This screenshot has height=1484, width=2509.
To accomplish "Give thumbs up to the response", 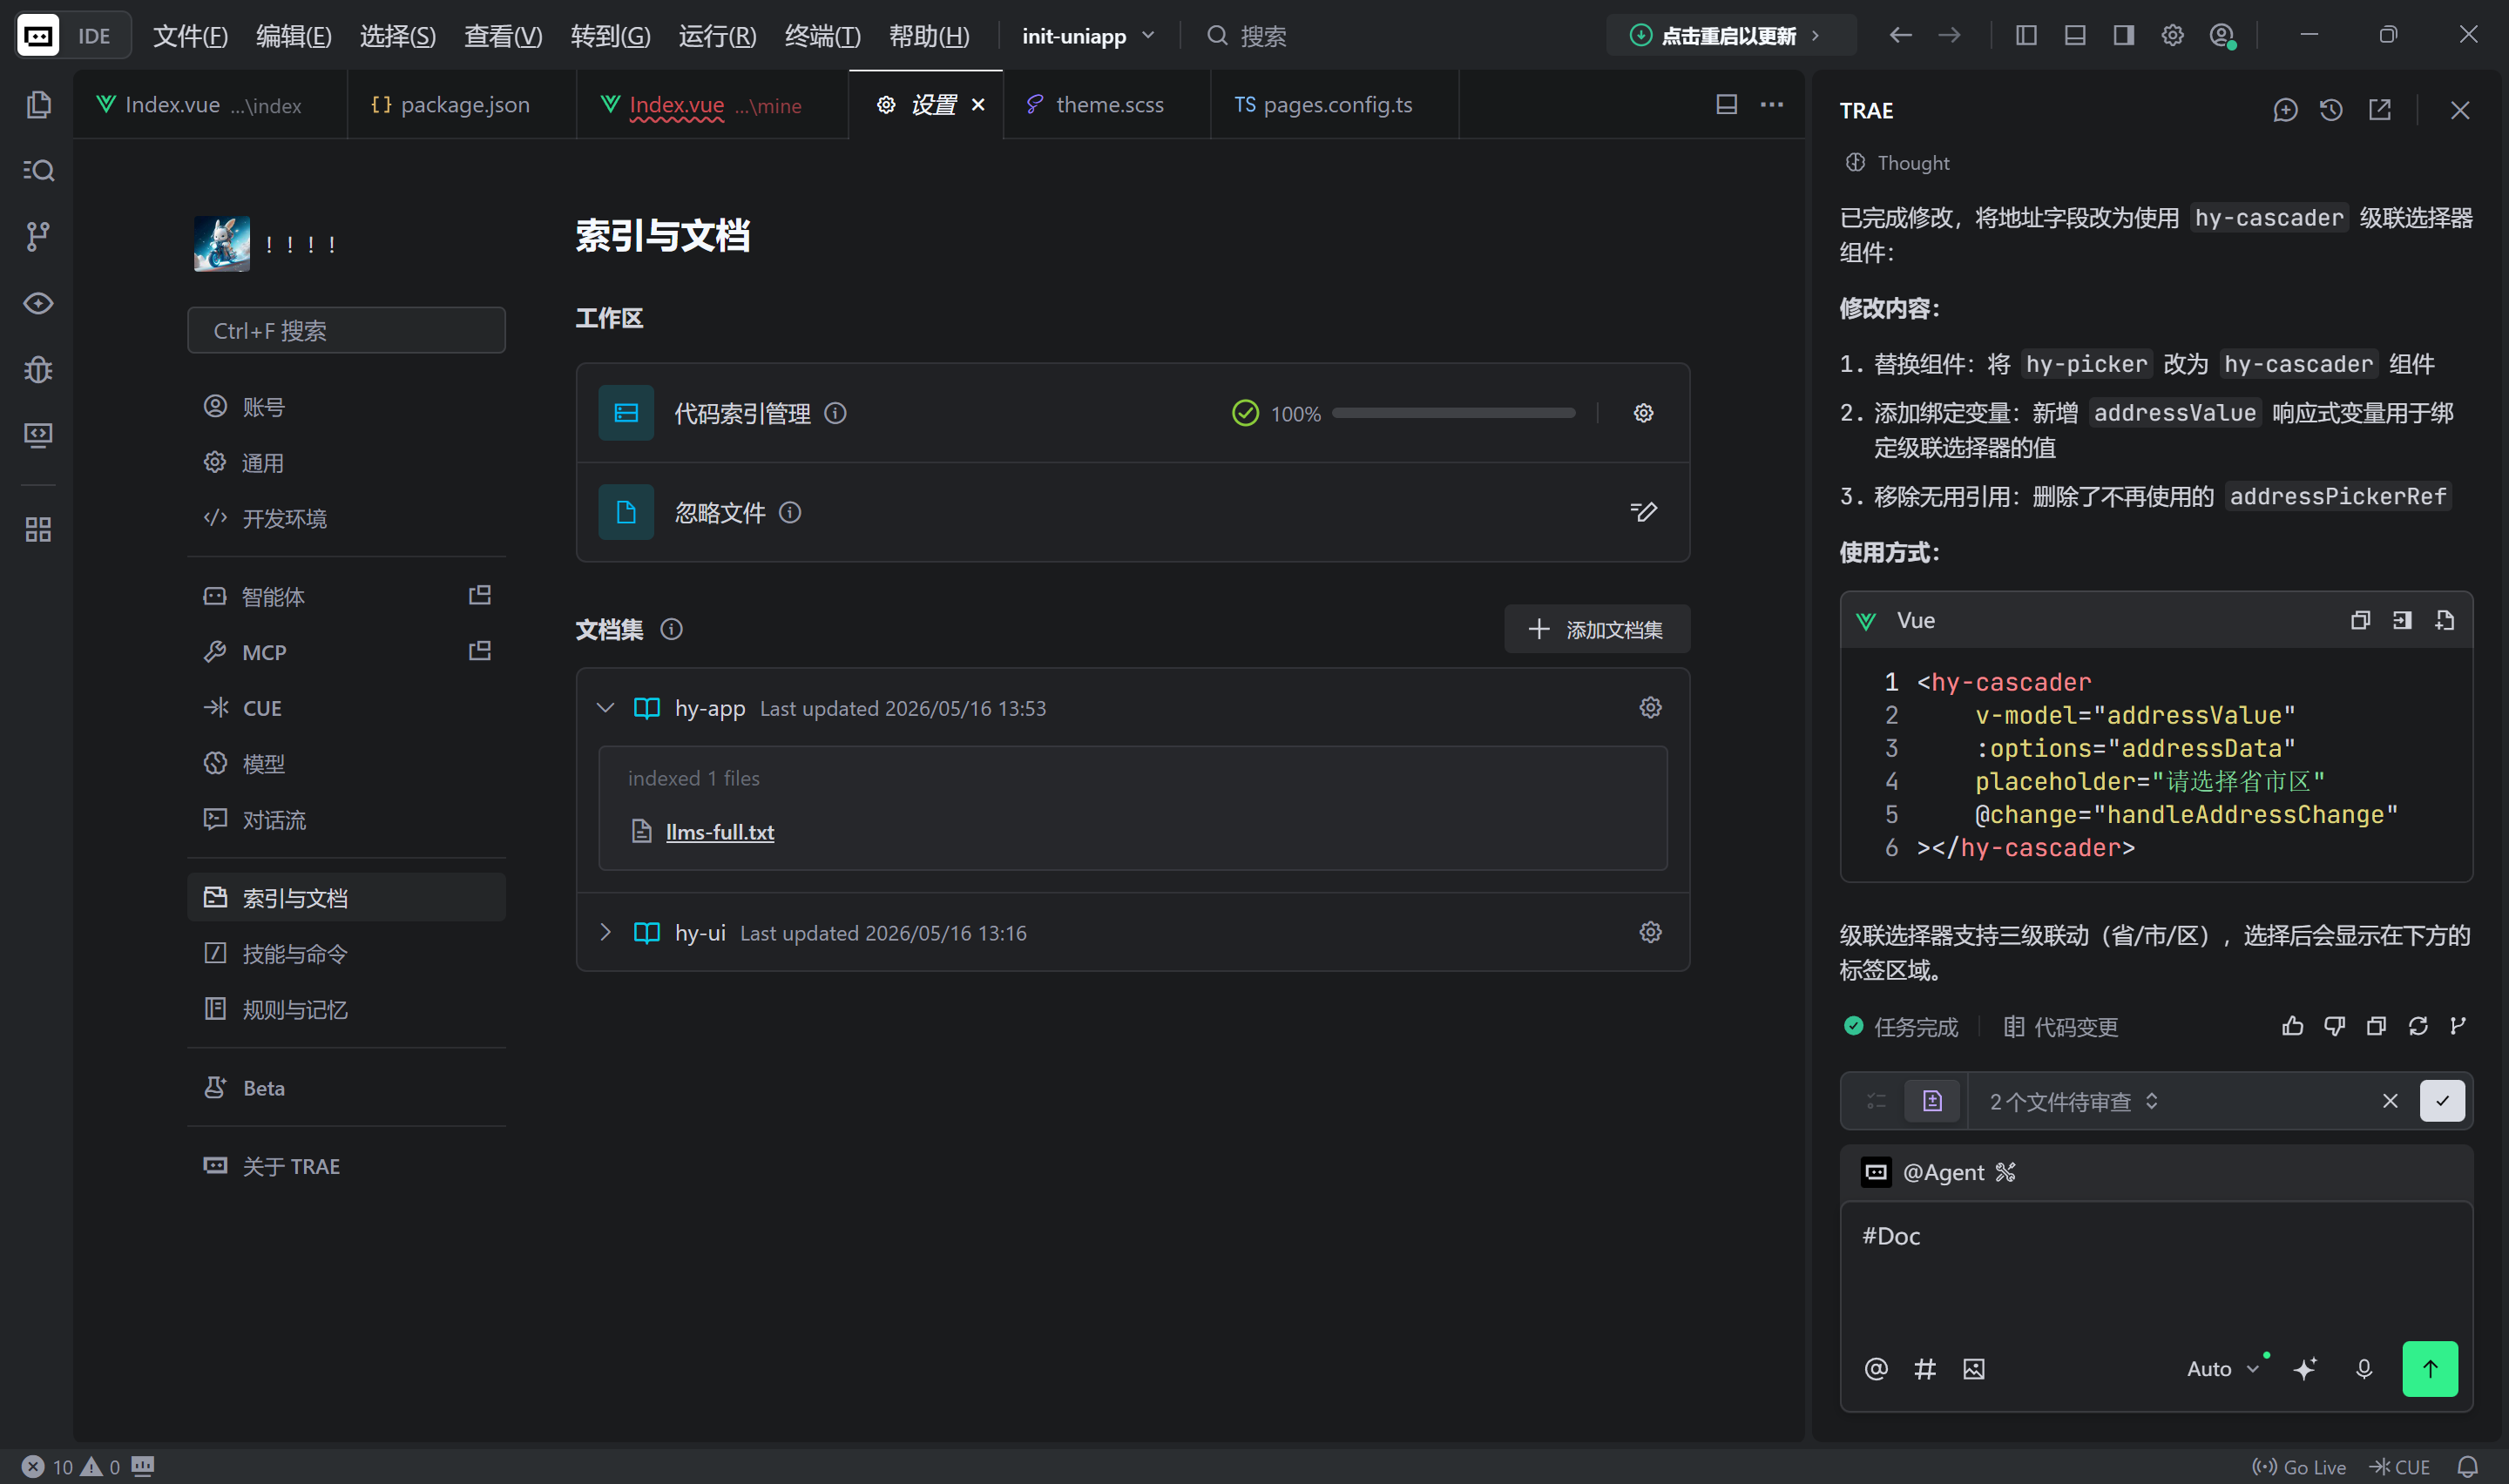I will (2292, 1026).
